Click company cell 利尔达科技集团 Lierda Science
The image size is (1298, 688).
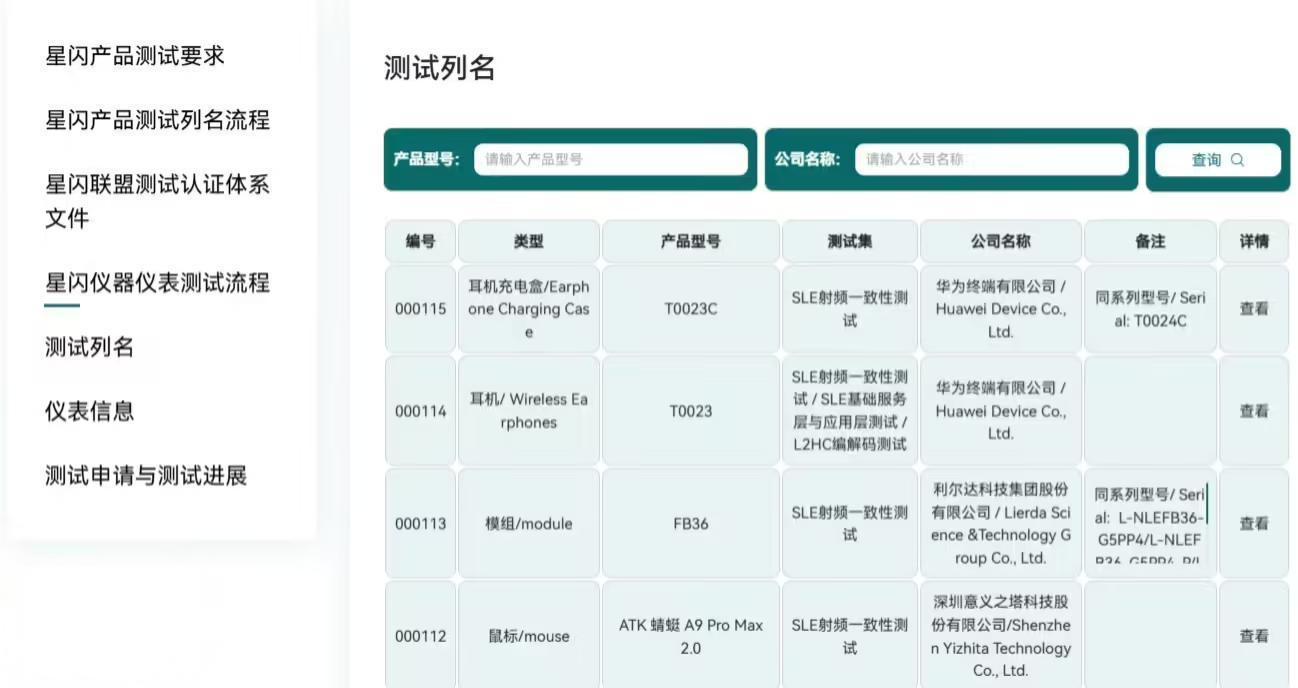click(x=1000, y=523)
